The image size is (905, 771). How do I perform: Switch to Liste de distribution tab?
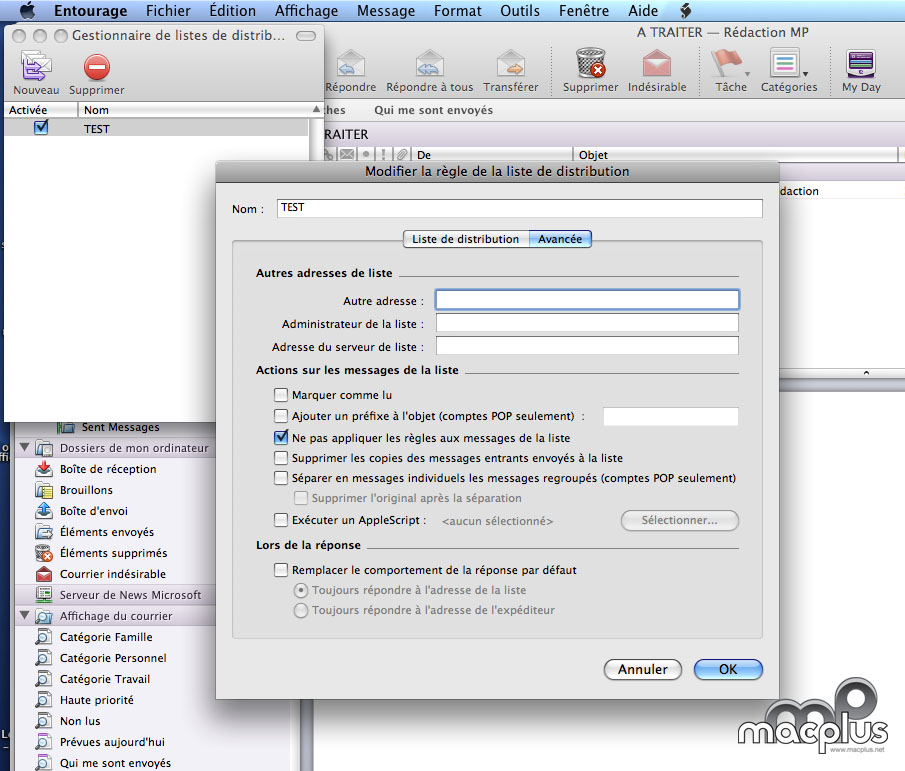click(x=466, y=239)
